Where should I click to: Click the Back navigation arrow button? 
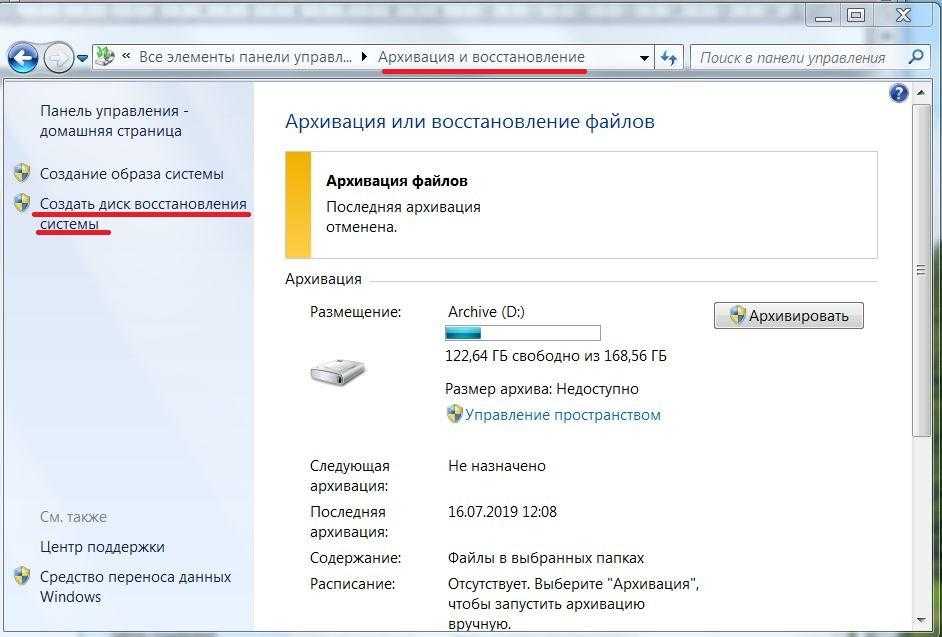tap(23, 58)
